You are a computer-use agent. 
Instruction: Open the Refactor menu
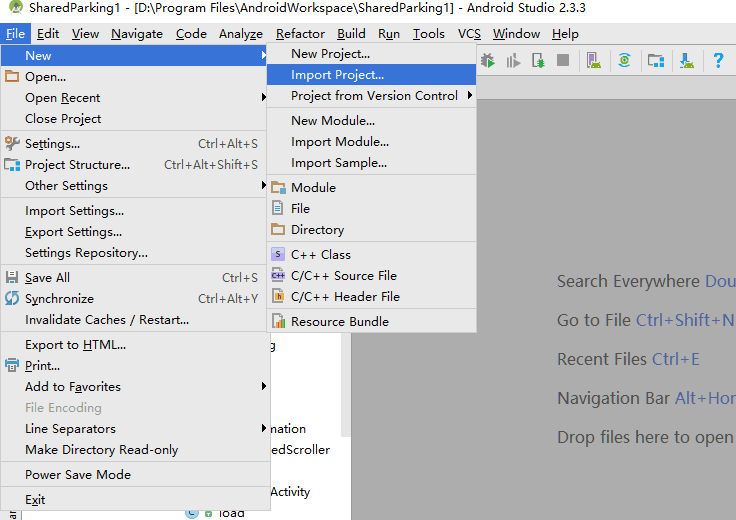tap(300, 34)
